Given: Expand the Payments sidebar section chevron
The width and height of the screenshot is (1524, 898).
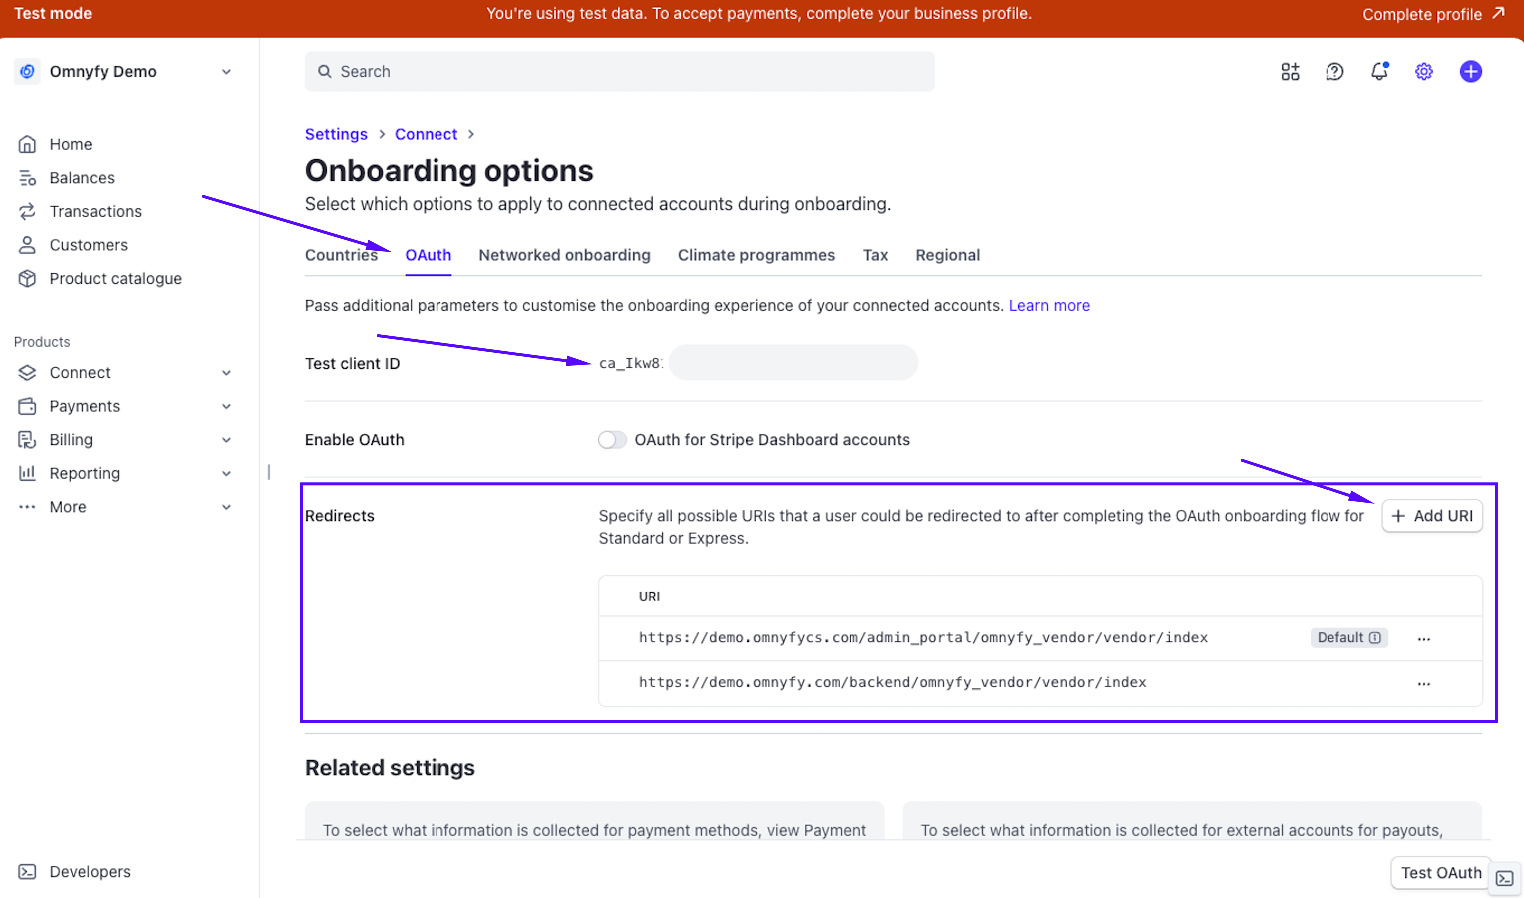Looking at the screenshot, I should [x=226, y=407].
